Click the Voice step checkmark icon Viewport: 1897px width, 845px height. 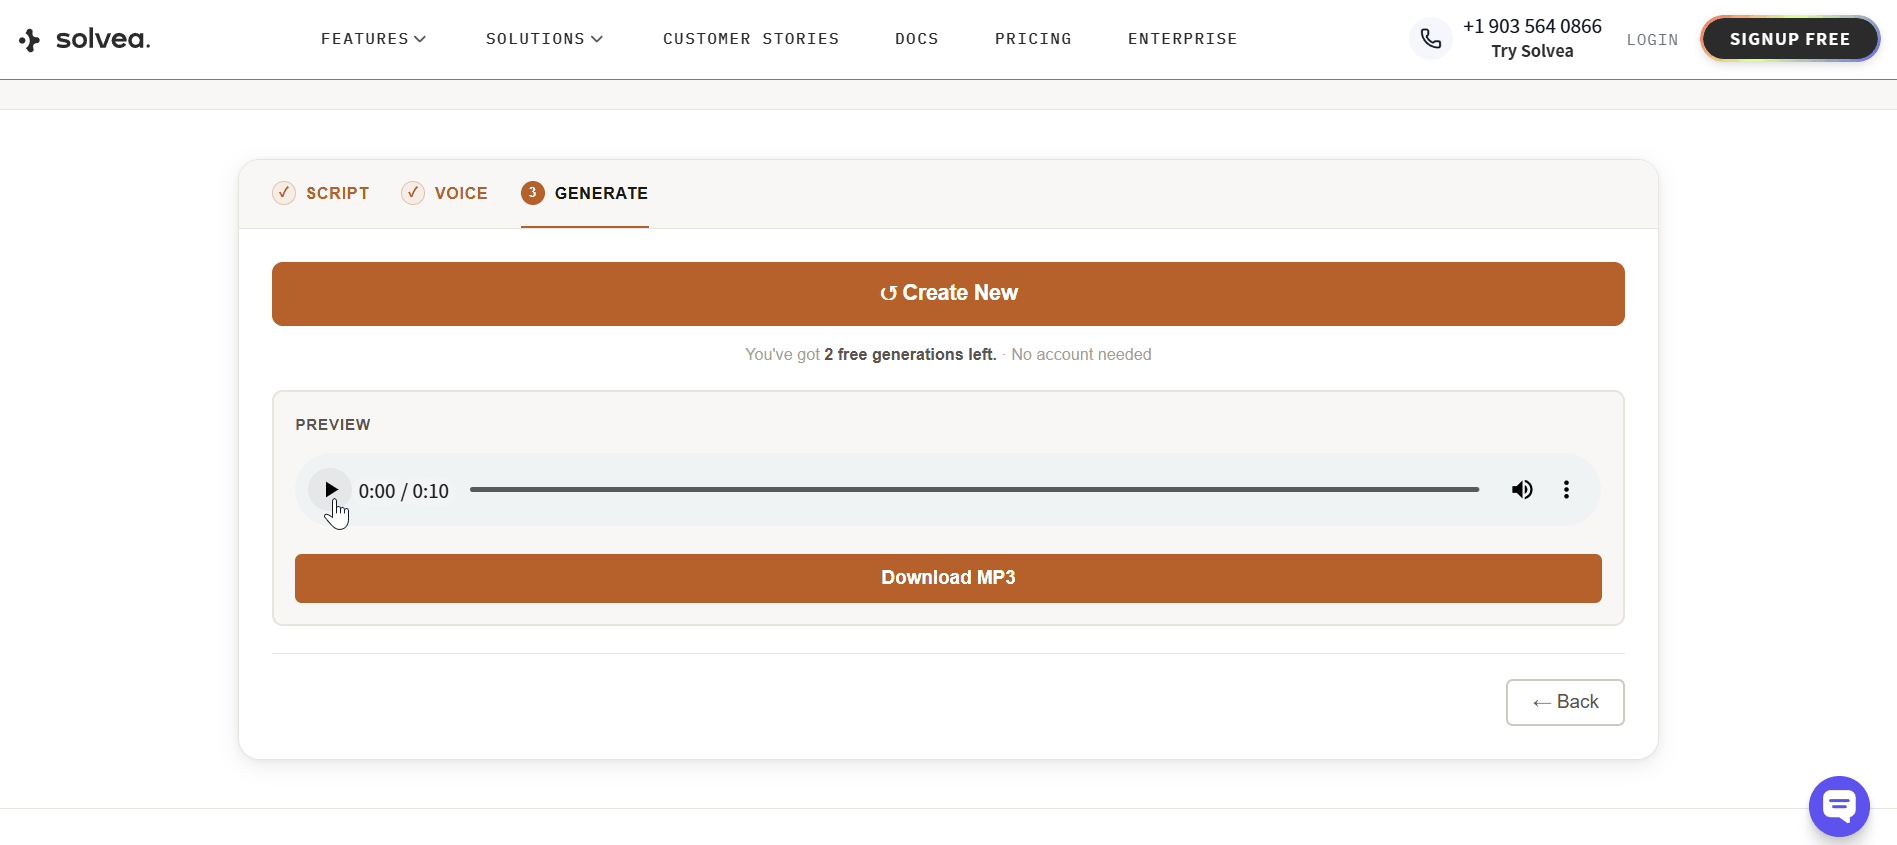click(x=412, y=193)
